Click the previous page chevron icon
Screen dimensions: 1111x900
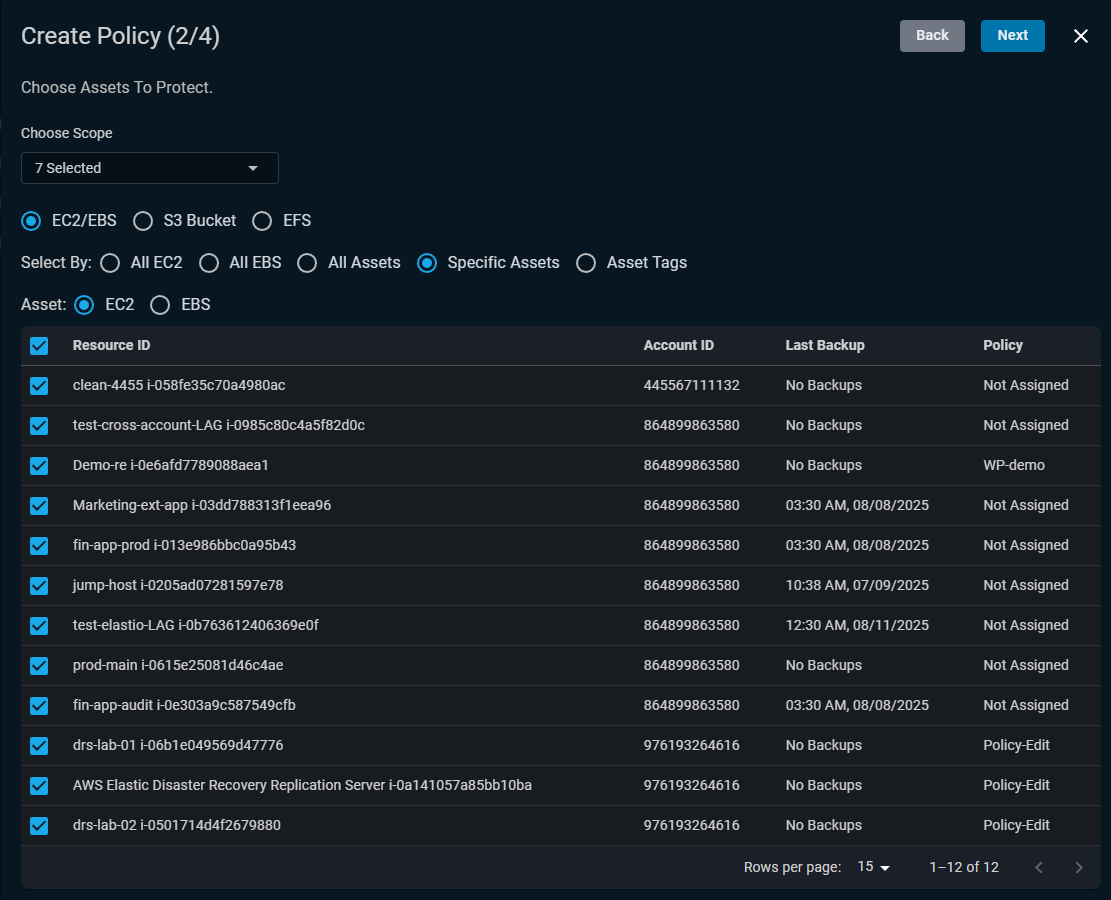click(1039, 867)
